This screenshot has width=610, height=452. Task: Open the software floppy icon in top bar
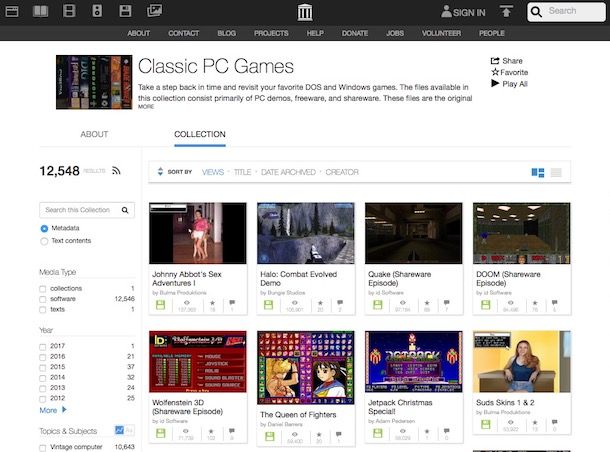tap(125, 11)
